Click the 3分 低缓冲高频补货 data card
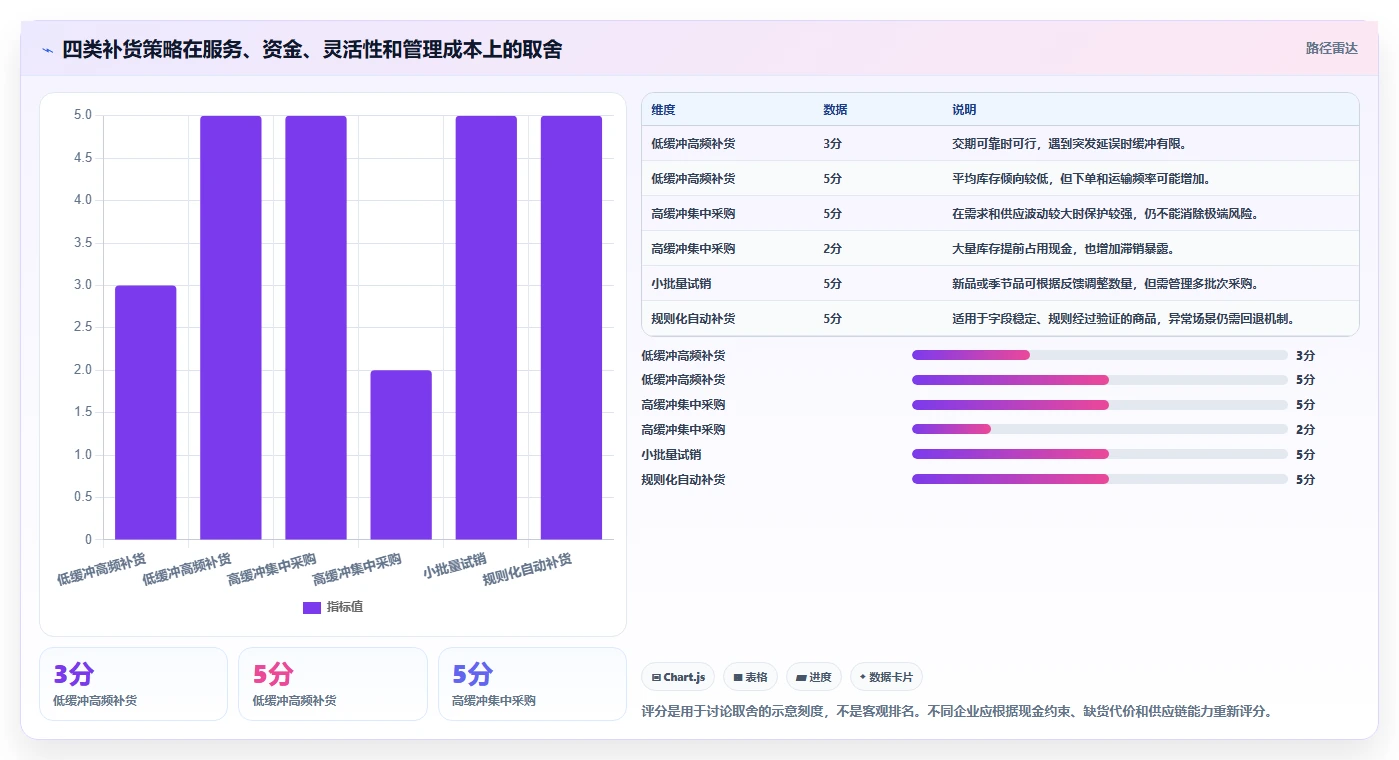Image resolution: width=1399 pixels, height=760 pixels. [133, 684]
